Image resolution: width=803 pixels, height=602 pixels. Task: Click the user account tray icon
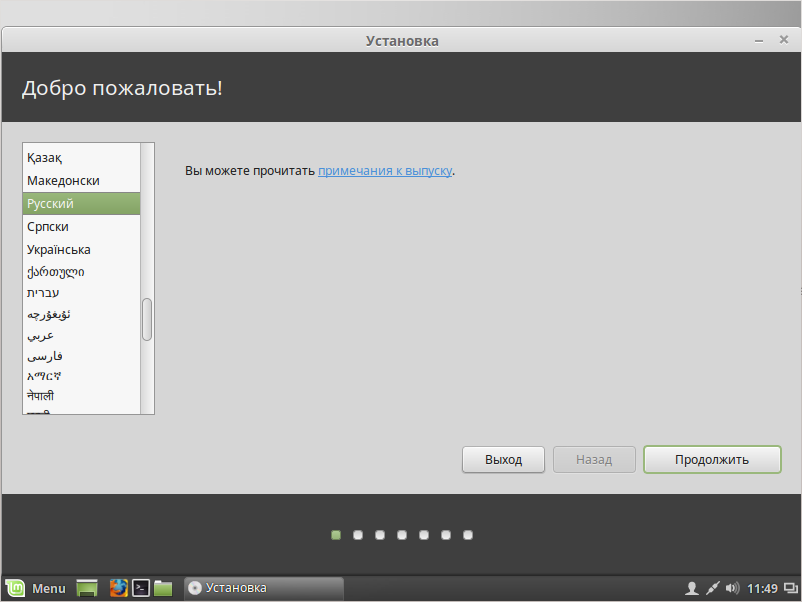click(691, 588)
